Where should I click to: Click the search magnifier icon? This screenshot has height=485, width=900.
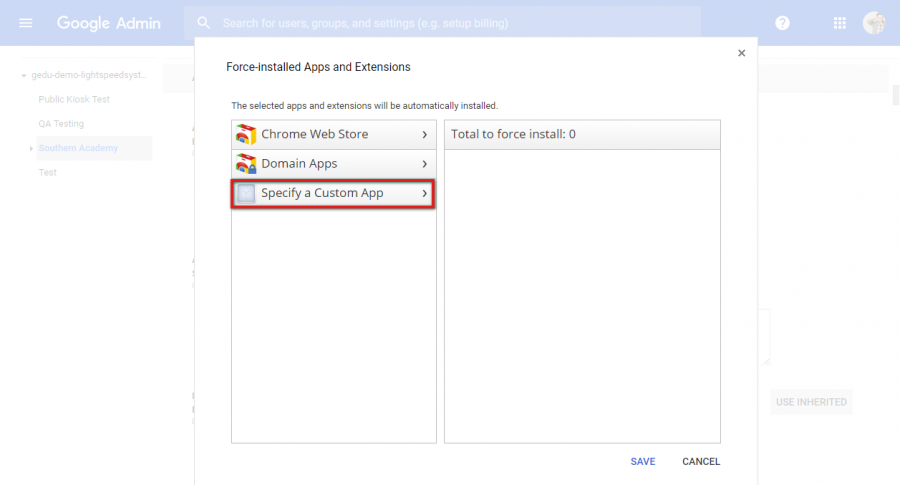203,23
